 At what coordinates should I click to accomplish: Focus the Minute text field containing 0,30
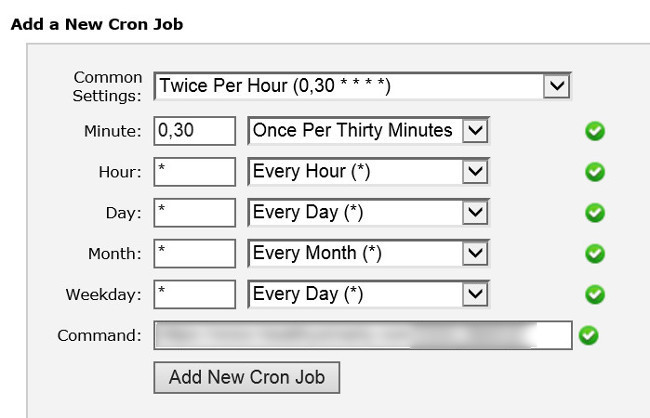(x=195, y=131)
